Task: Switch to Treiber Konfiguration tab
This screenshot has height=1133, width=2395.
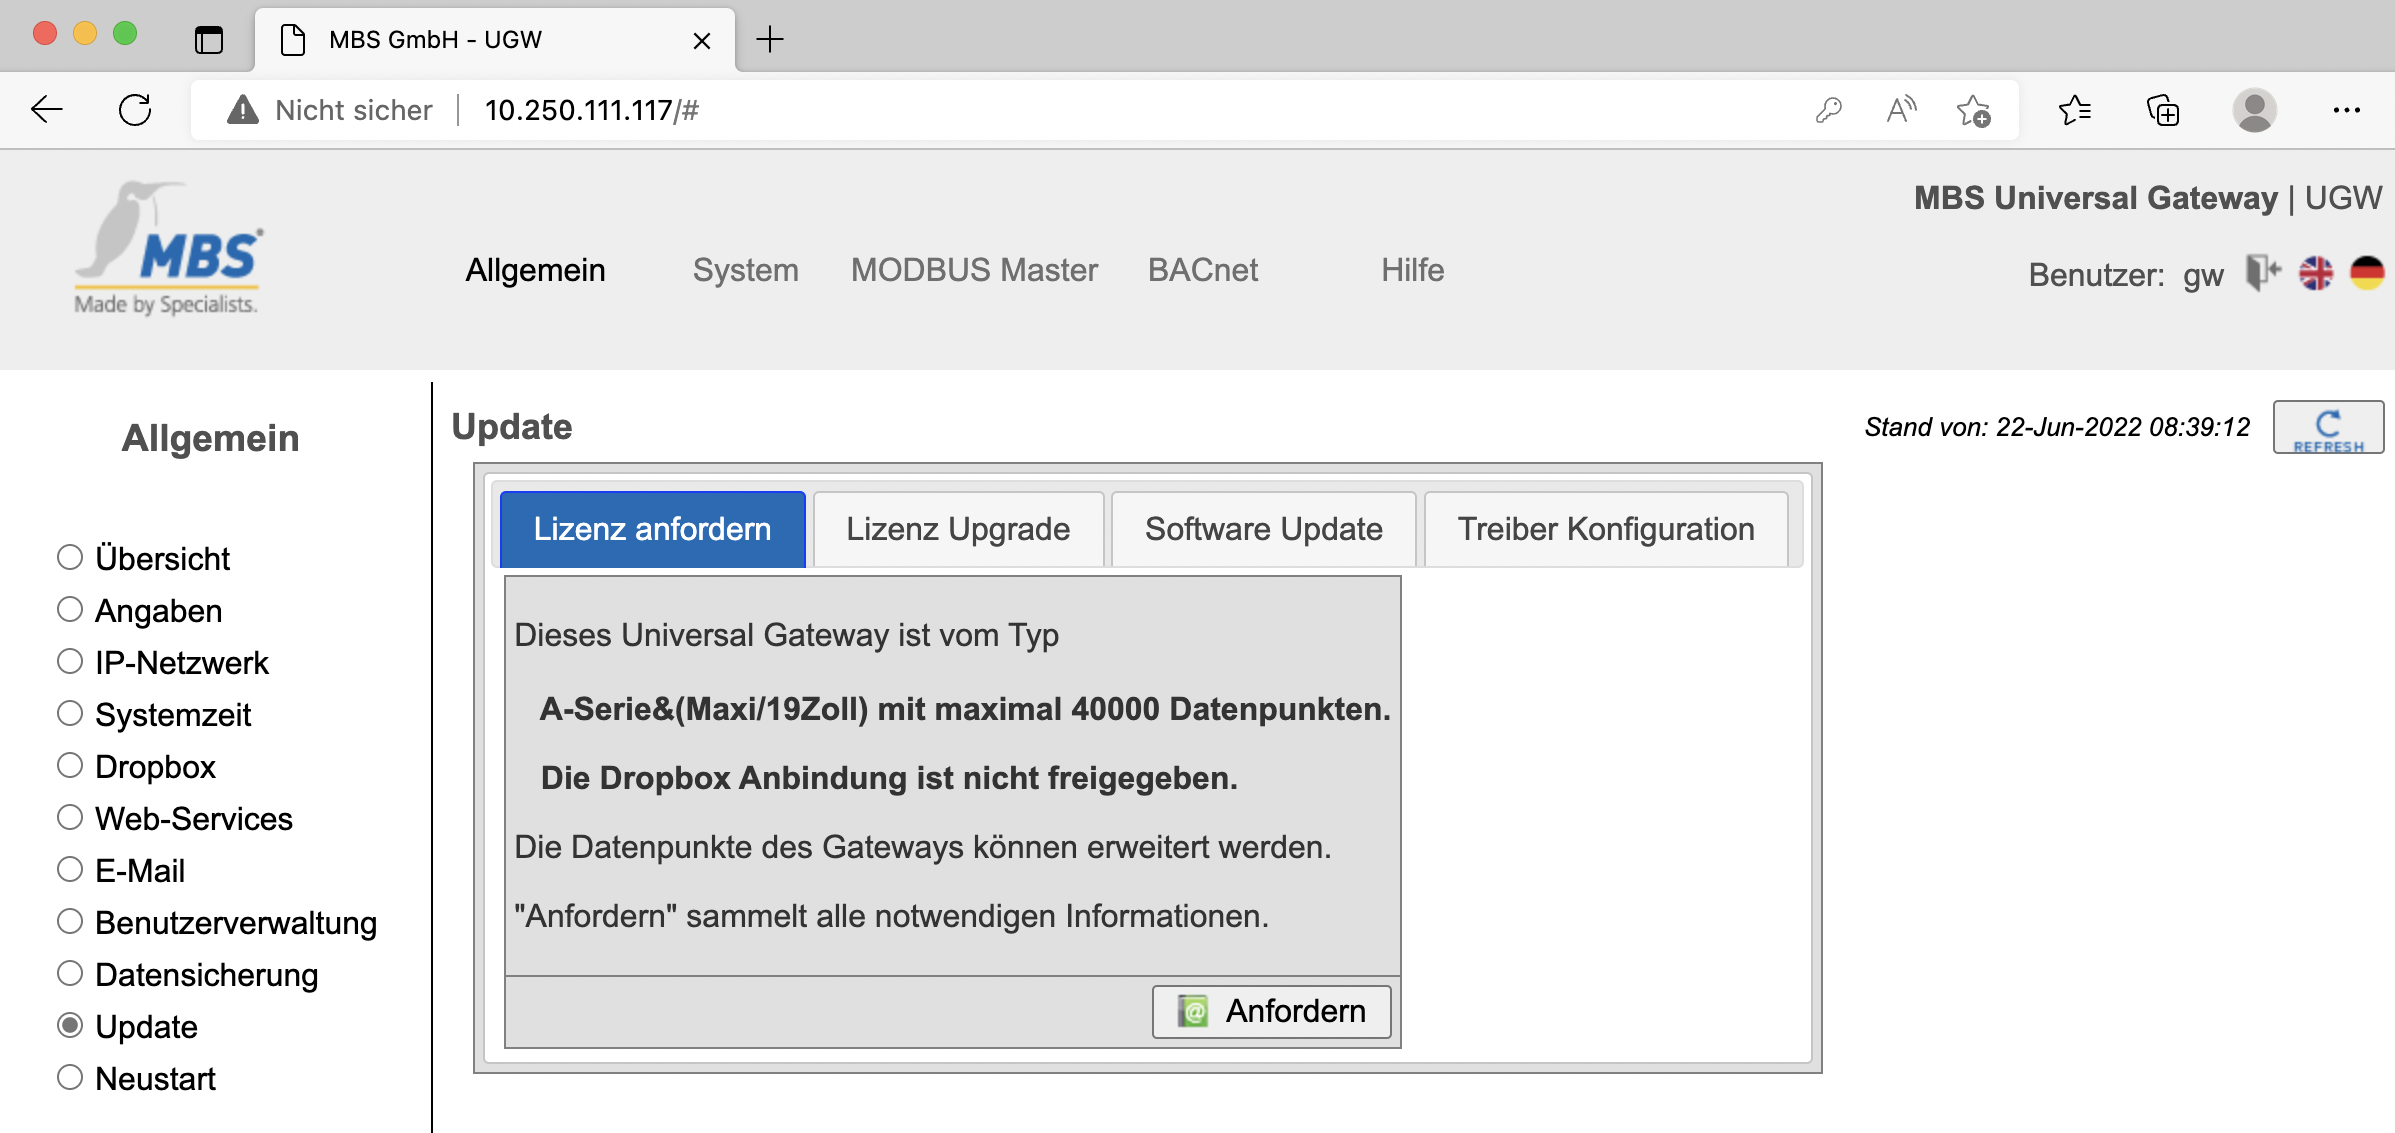Action: pos(1605,529)
